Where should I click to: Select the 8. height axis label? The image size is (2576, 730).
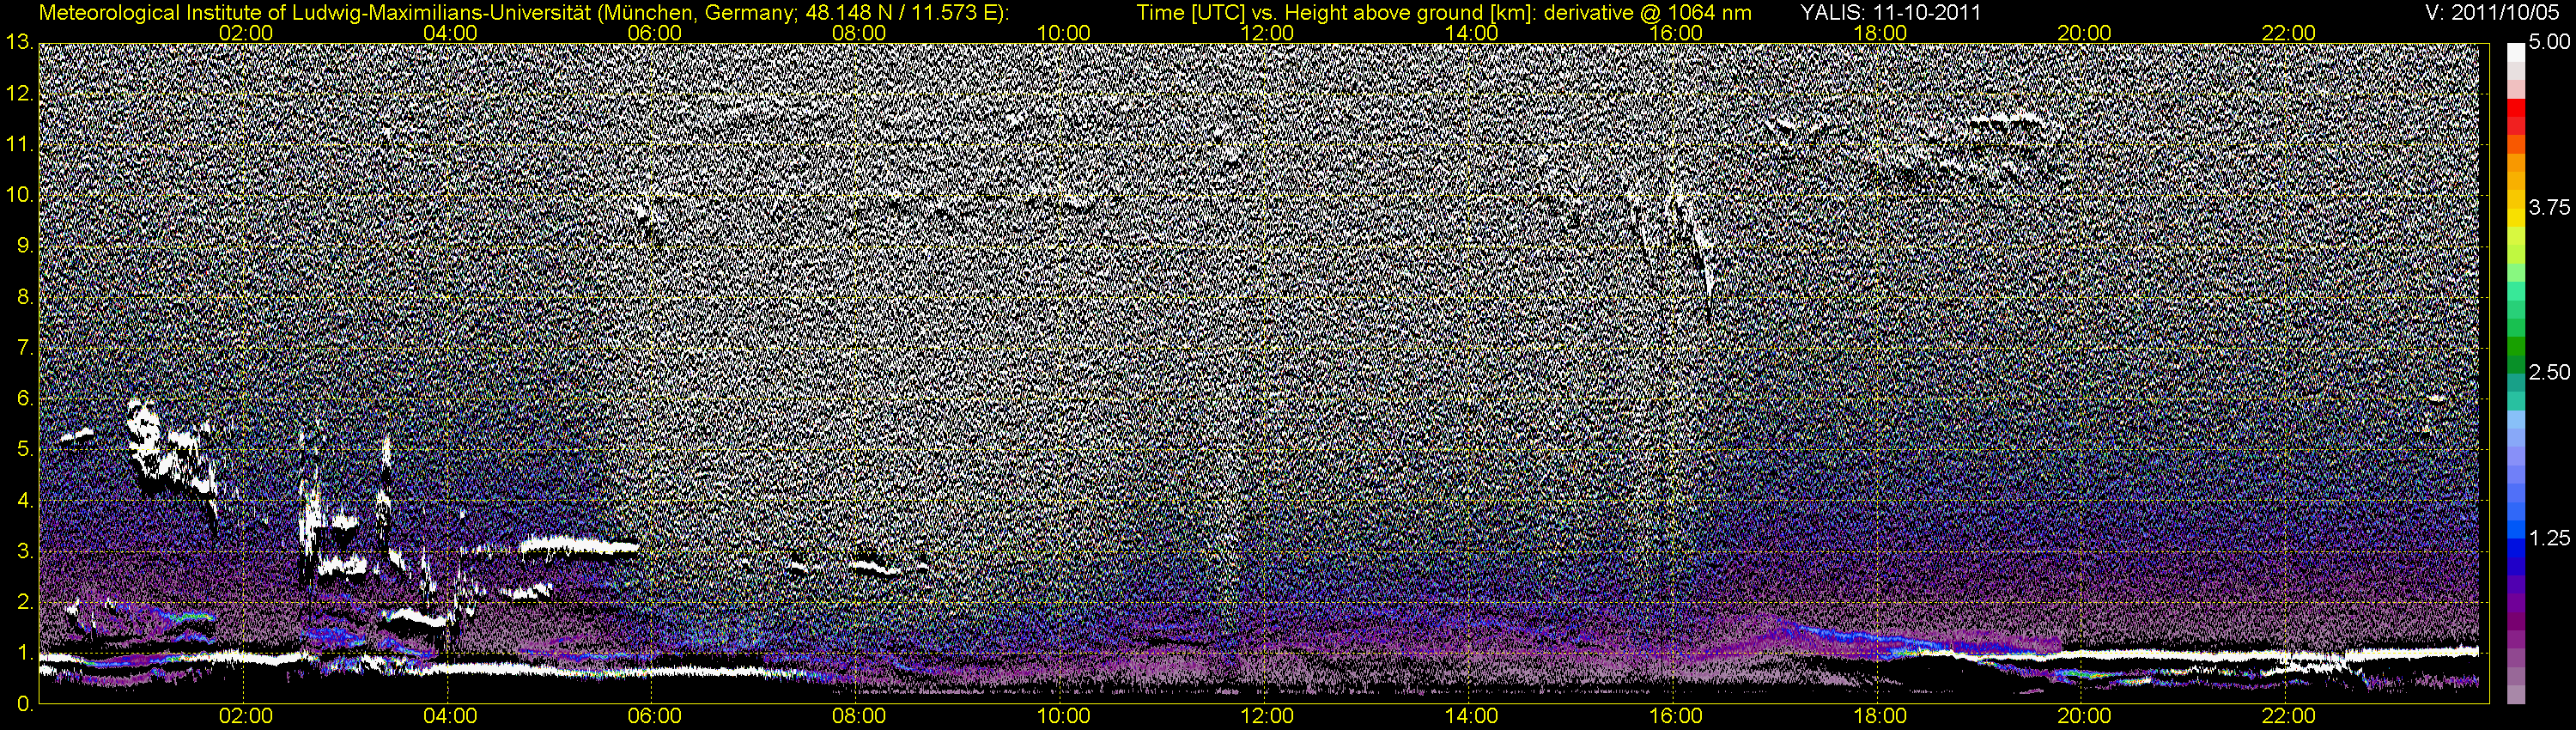[24, 298]
